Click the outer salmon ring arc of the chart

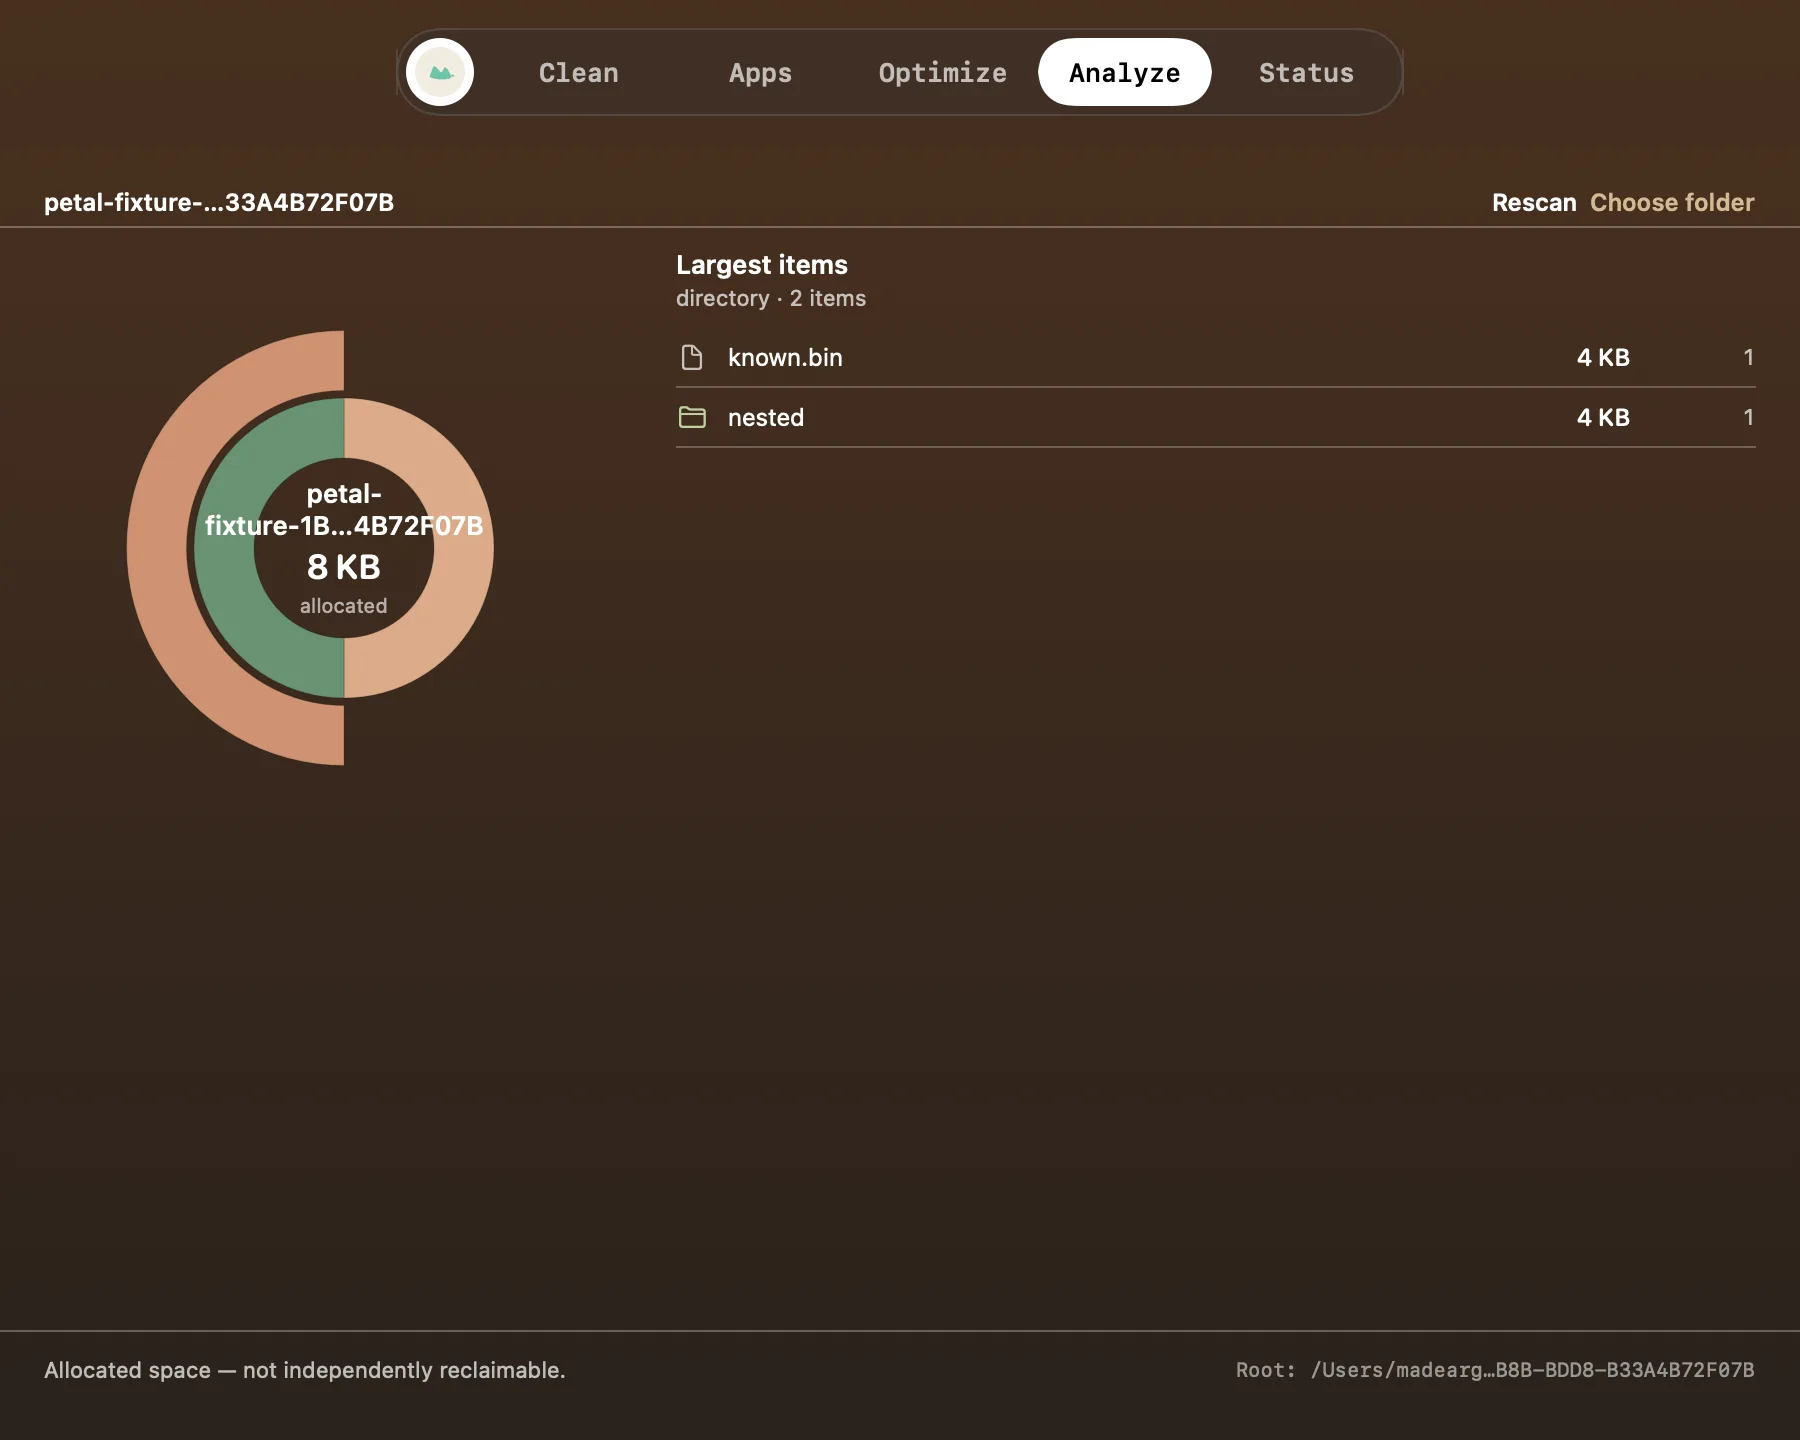pyautogui.click(x=158, y=548)
